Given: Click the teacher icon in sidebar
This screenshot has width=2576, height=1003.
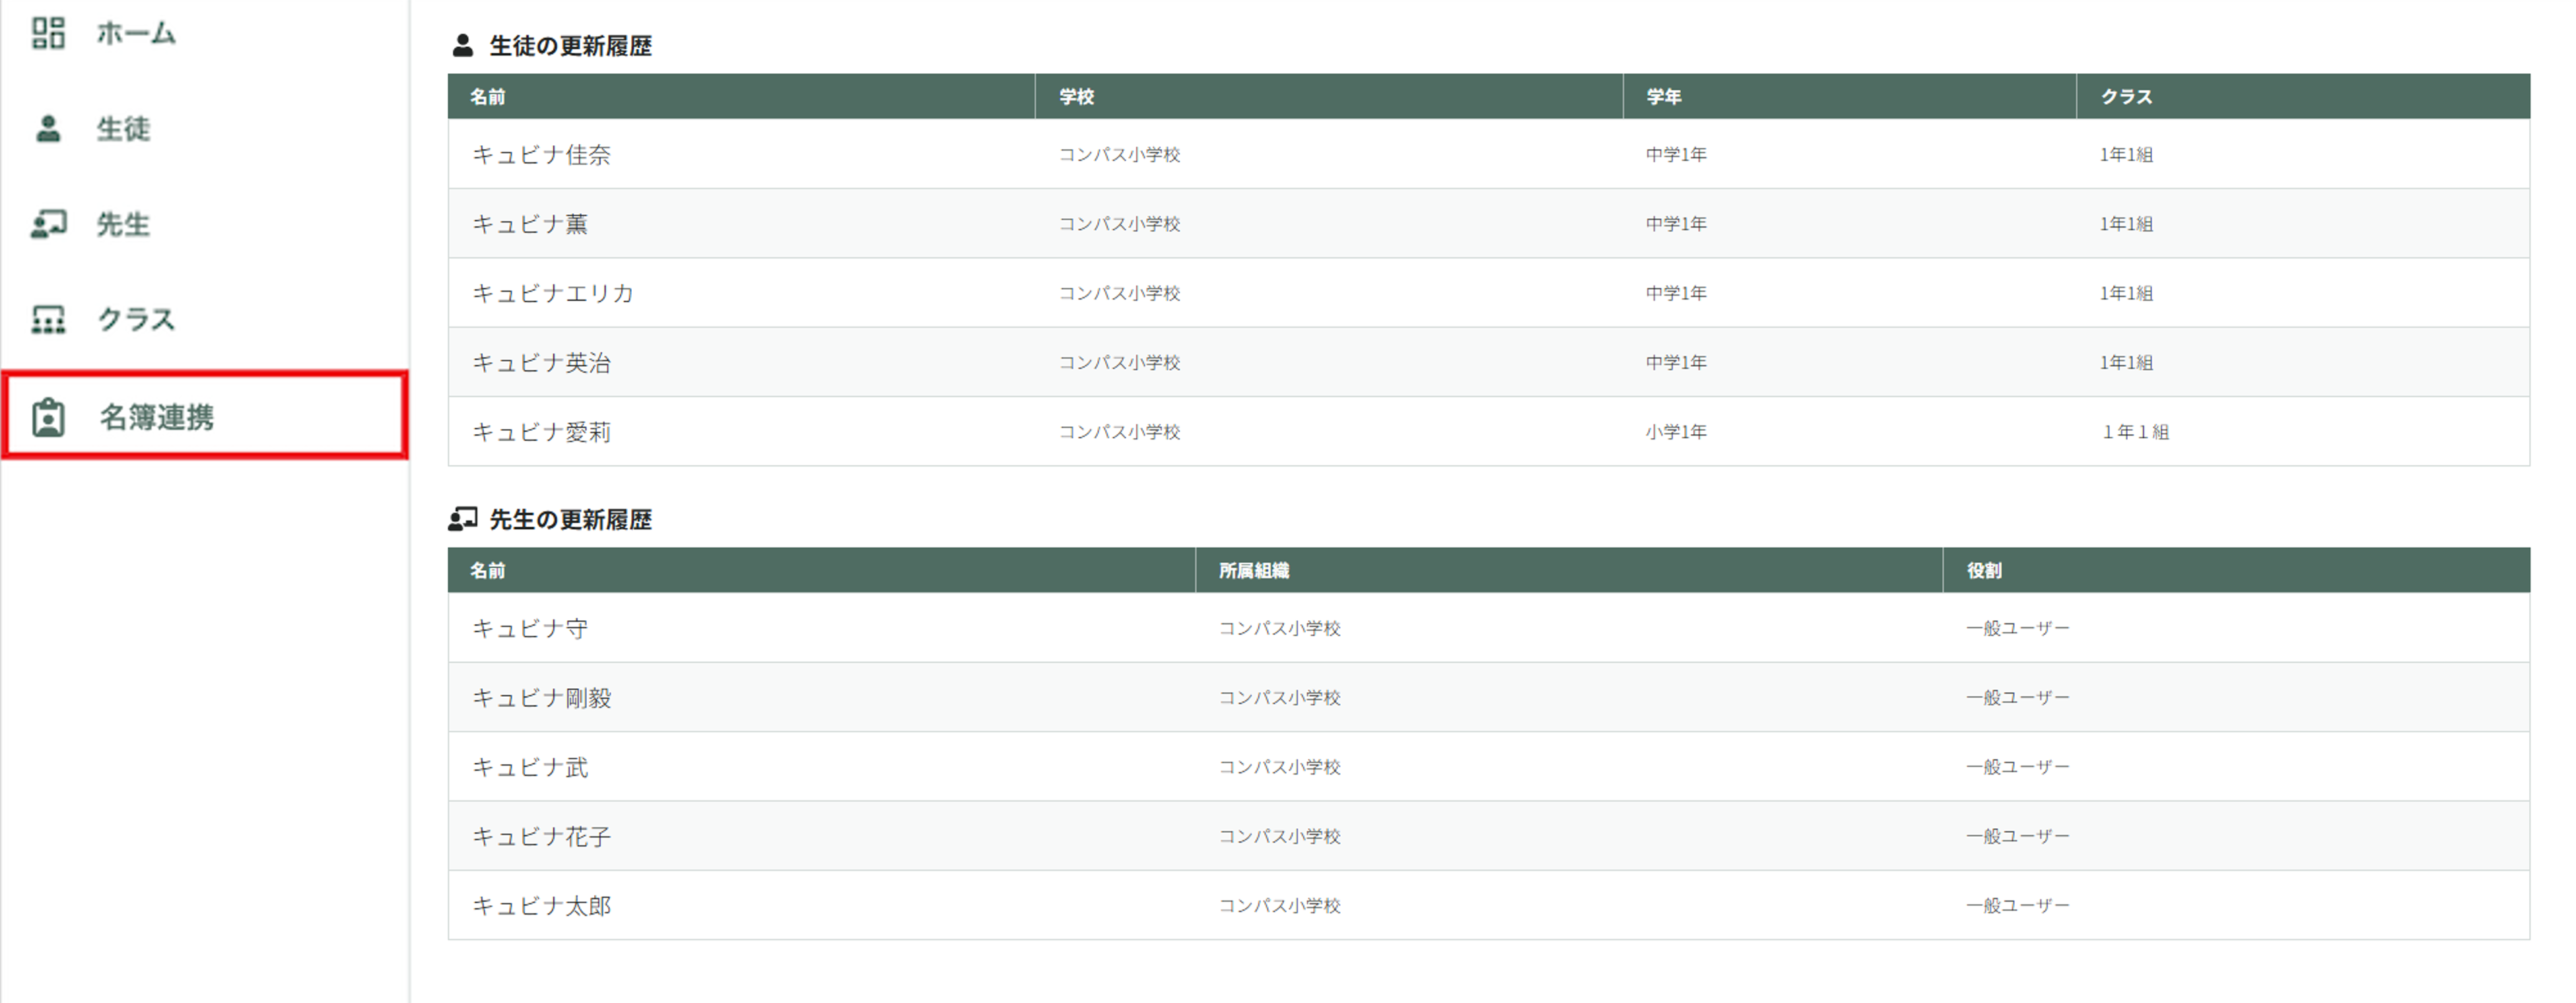Looking at the screenshot, I should [48, 224].
